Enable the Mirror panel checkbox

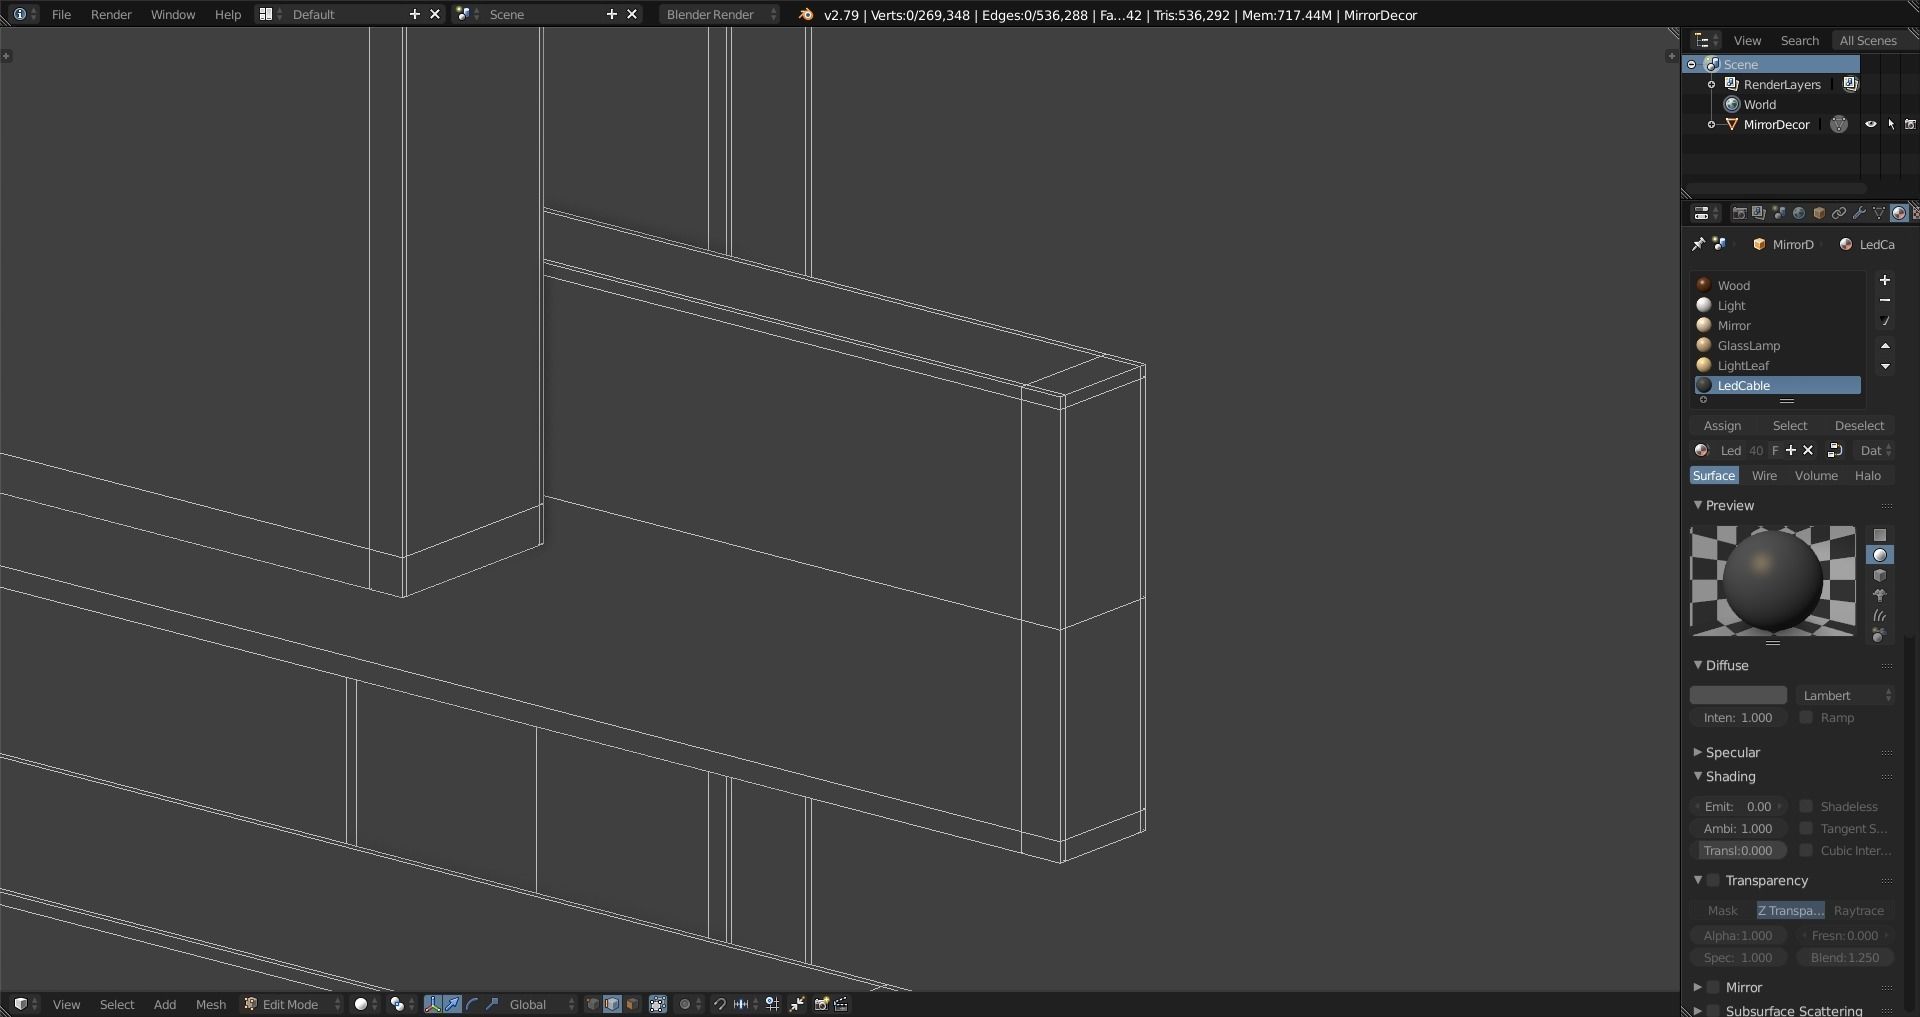(1713, 987)
